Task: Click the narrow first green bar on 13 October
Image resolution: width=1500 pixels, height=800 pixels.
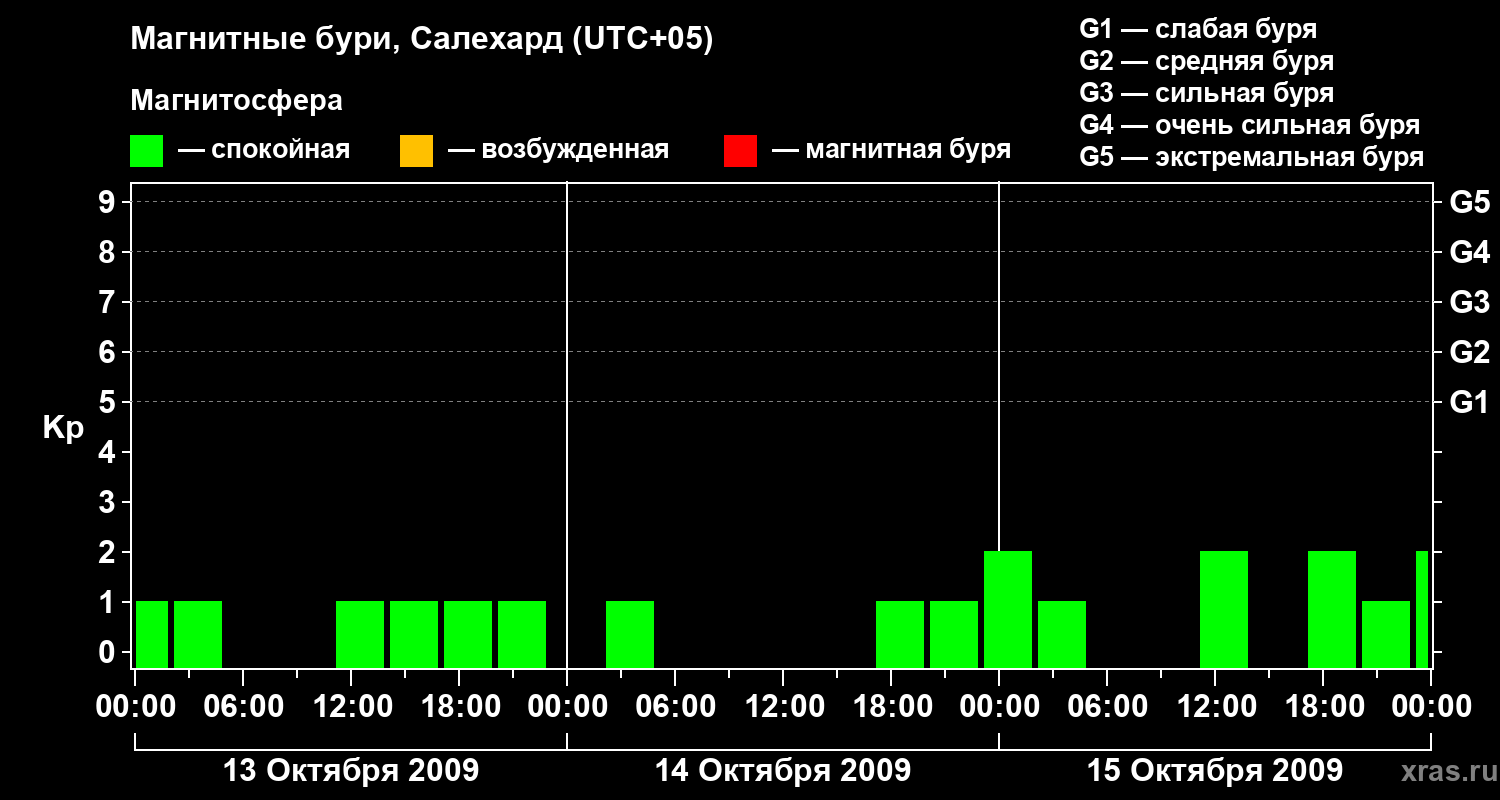Action: pyautogui.click(x=152, y=634)
